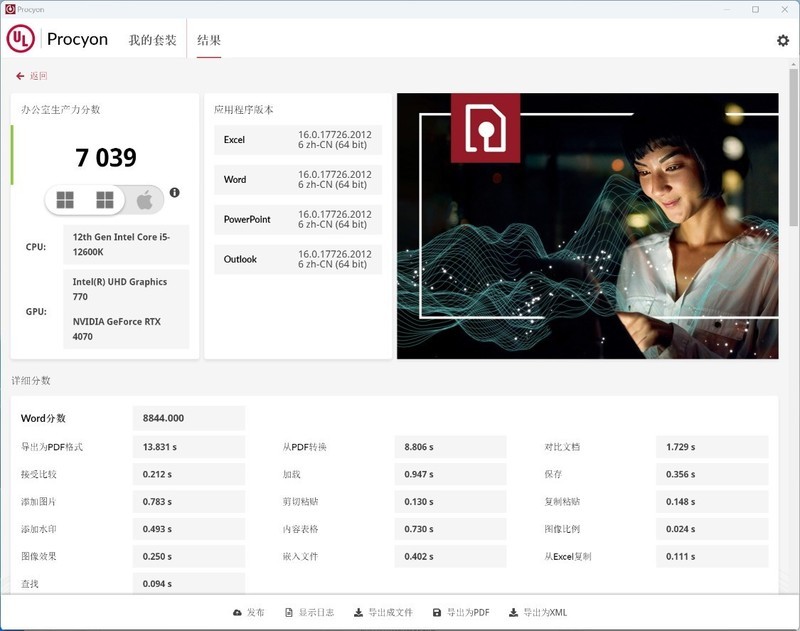Click the export-as-PDF disk icon
800x631 pixels.
pyautogui.click(x=437, y=612)
